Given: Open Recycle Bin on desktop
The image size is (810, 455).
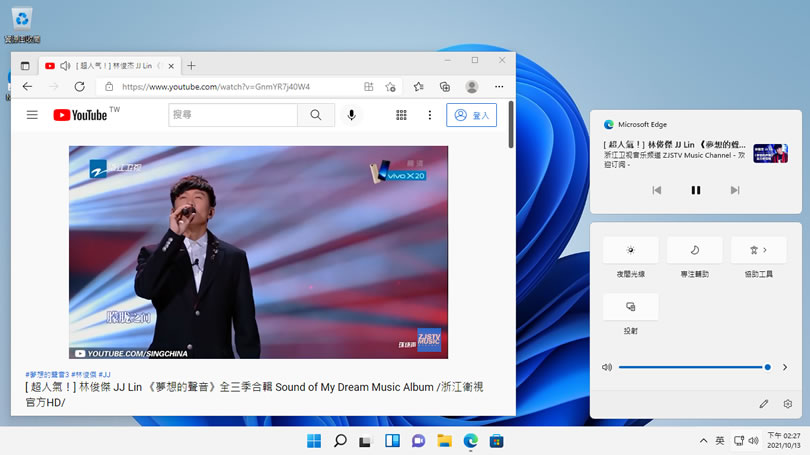Looking at the screenshot, I should pos(22,24).
